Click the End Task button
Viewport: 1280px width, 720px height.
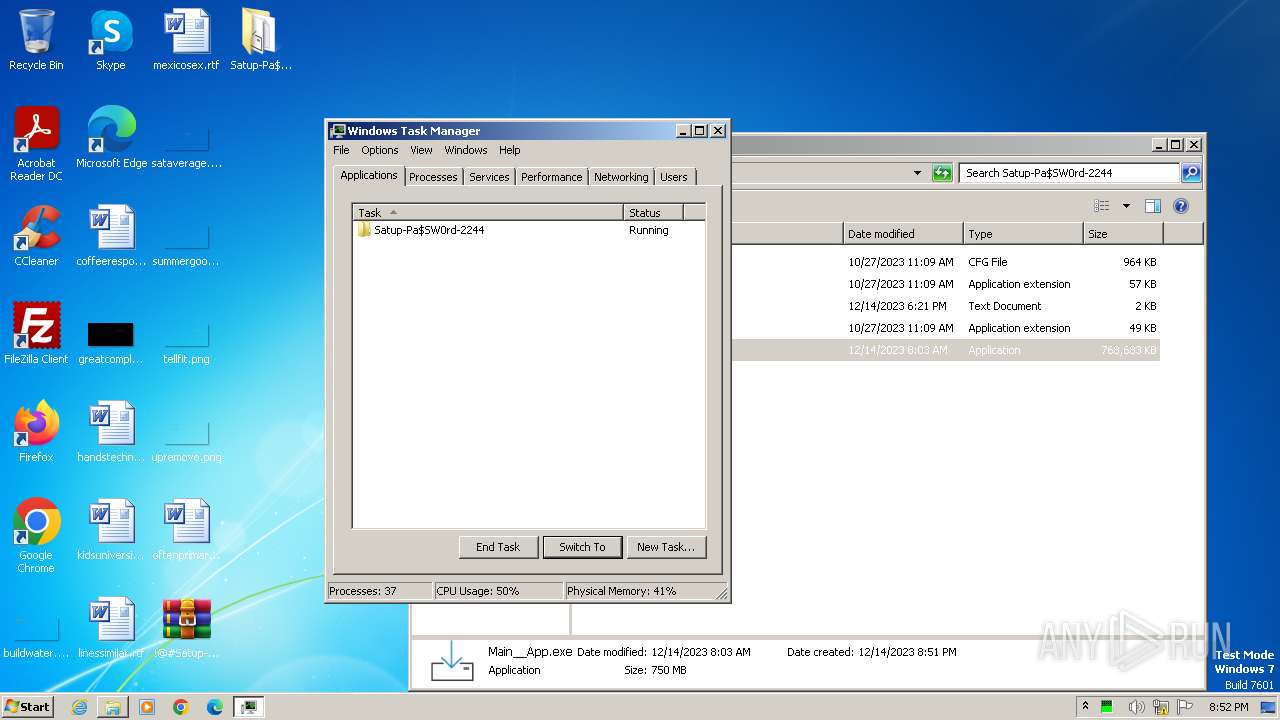click(x=498, y=547)
